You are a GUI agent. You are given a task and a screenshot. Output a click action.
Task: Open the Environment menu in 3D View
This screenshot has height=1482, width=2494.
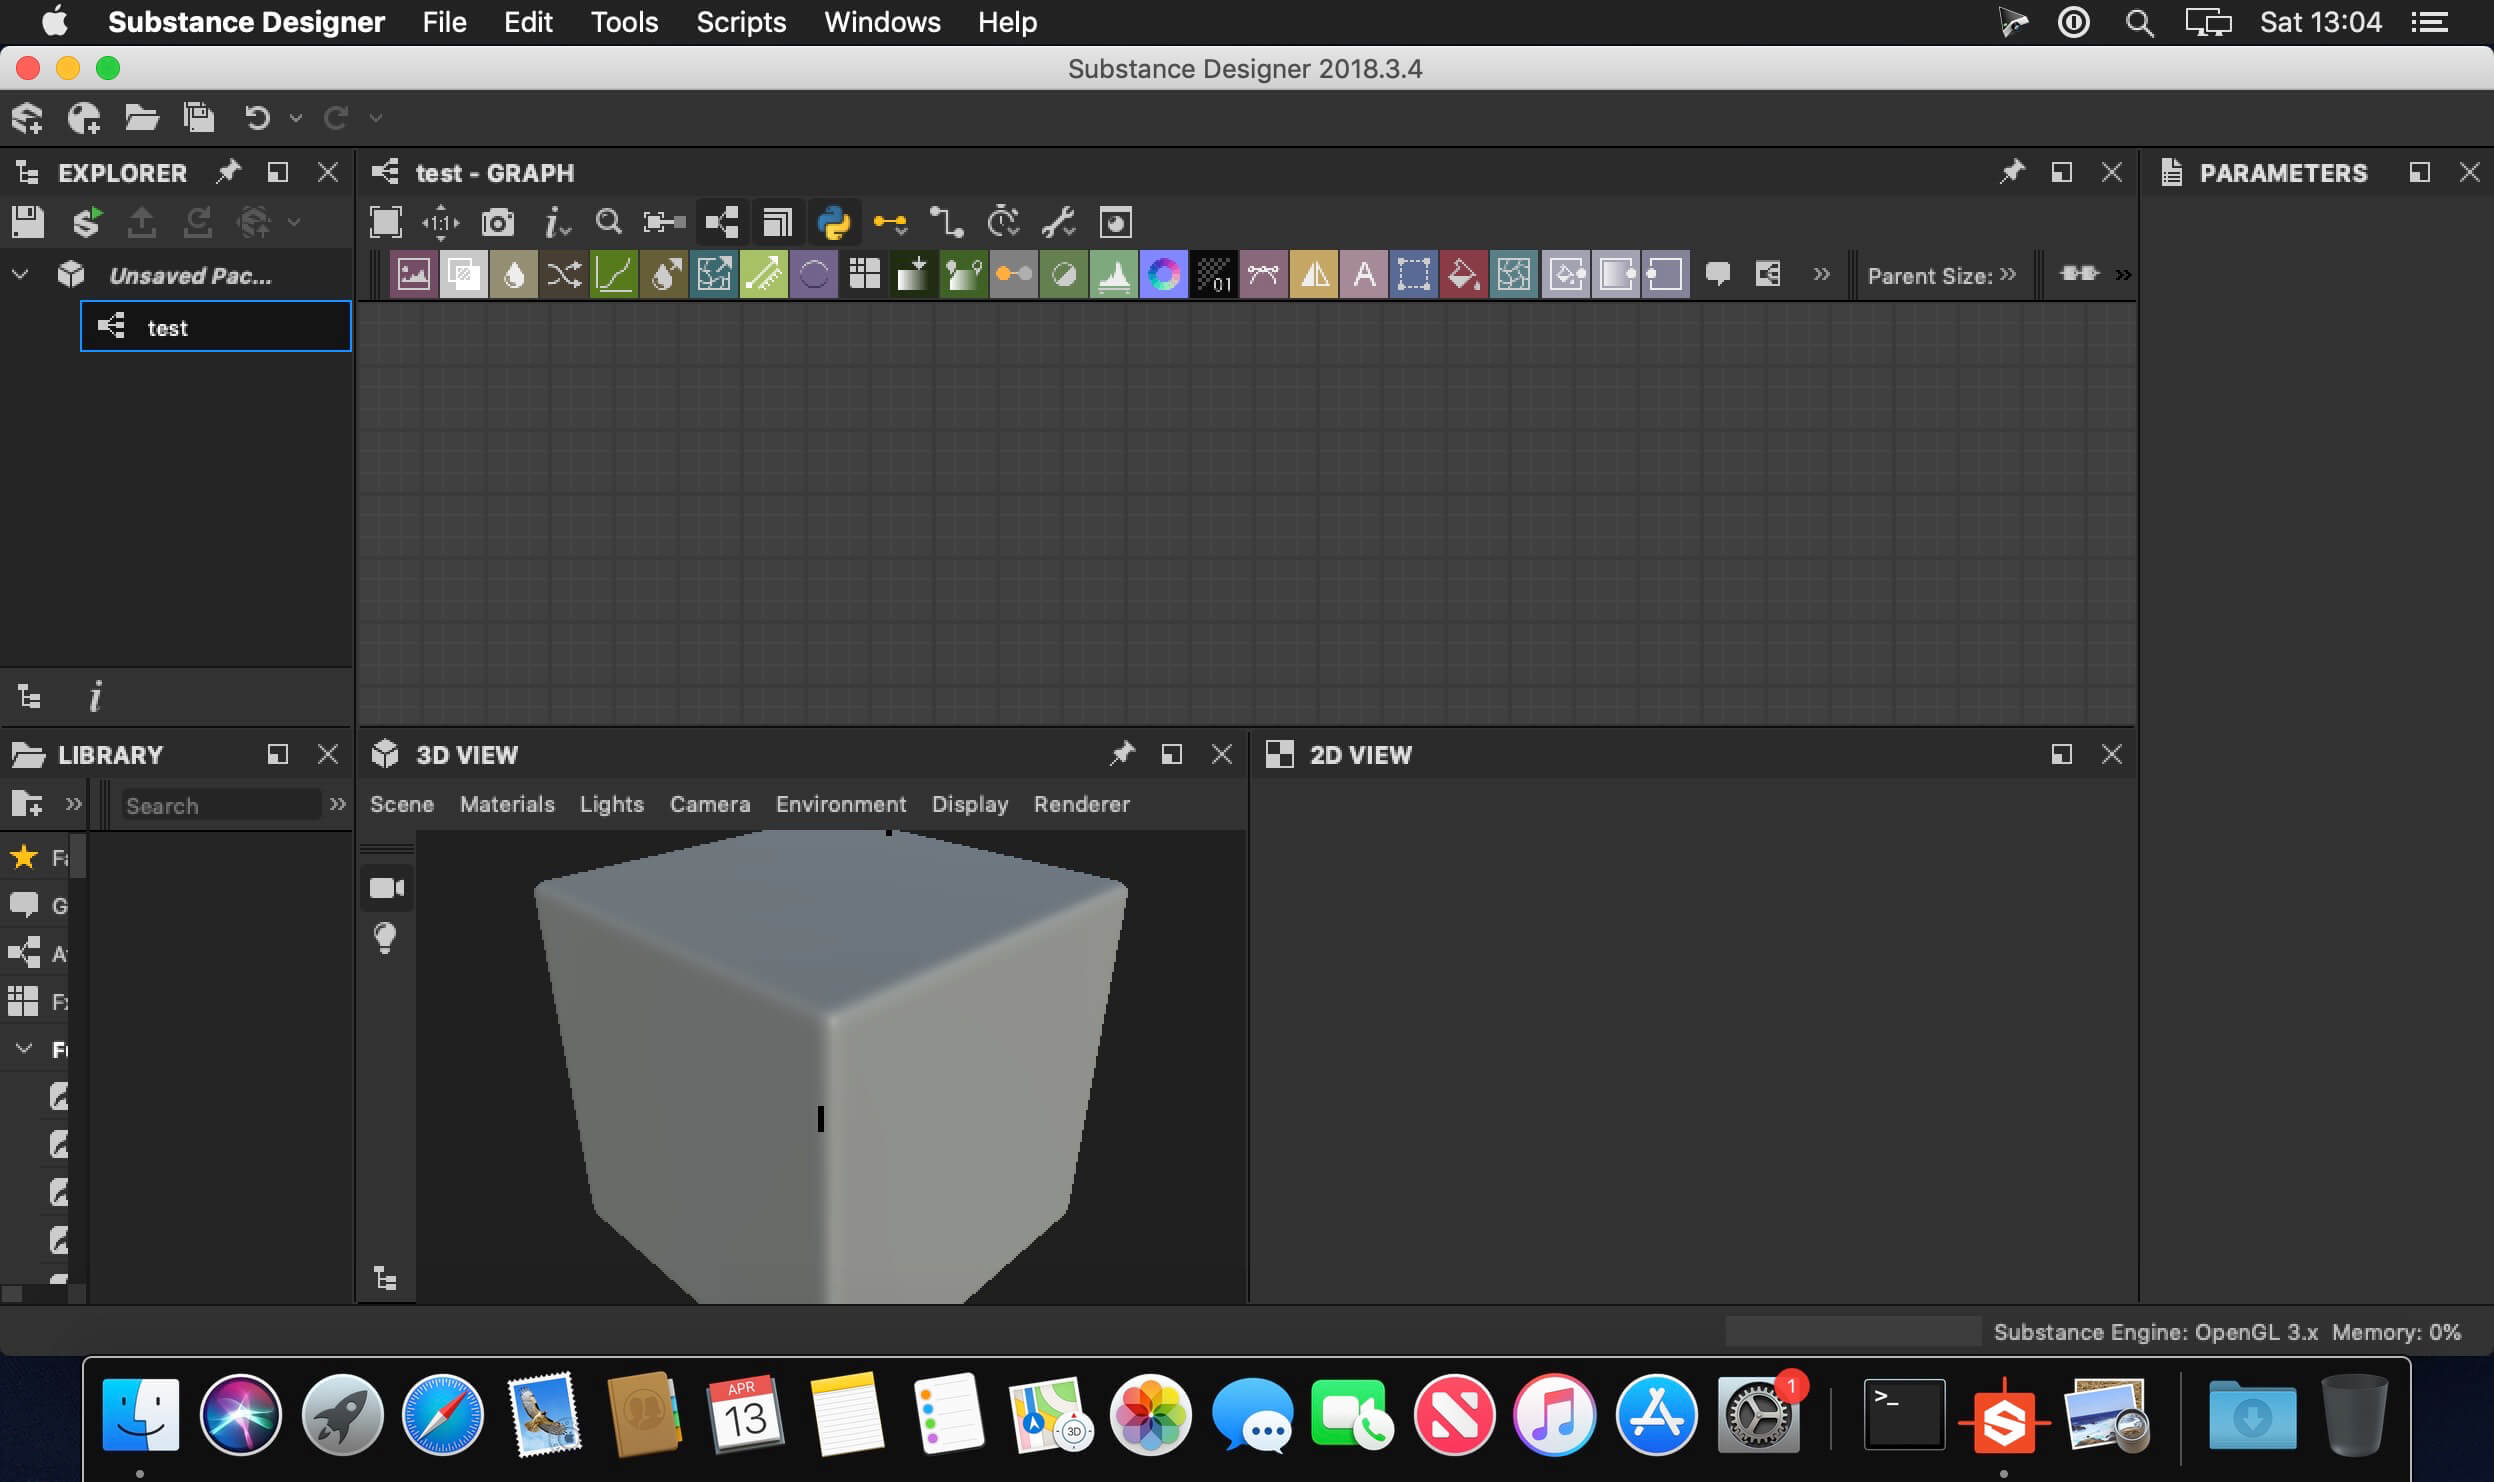tap(841, 805)
